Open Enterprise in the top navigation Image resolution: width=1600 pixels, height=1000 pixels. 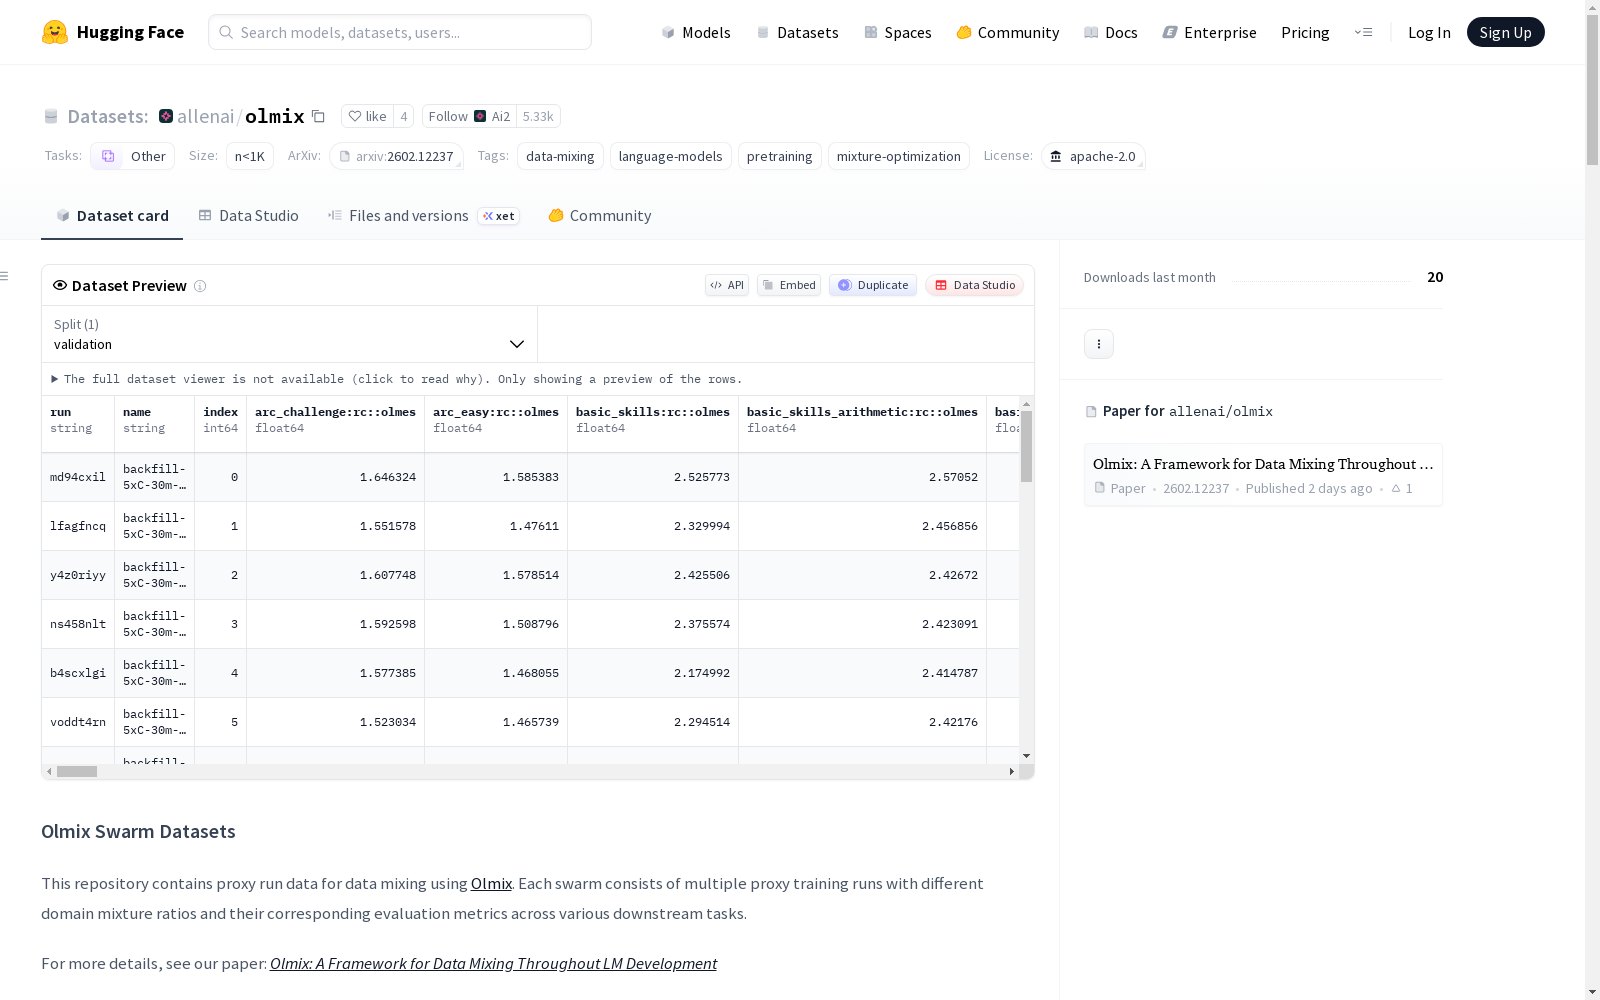1210,32
